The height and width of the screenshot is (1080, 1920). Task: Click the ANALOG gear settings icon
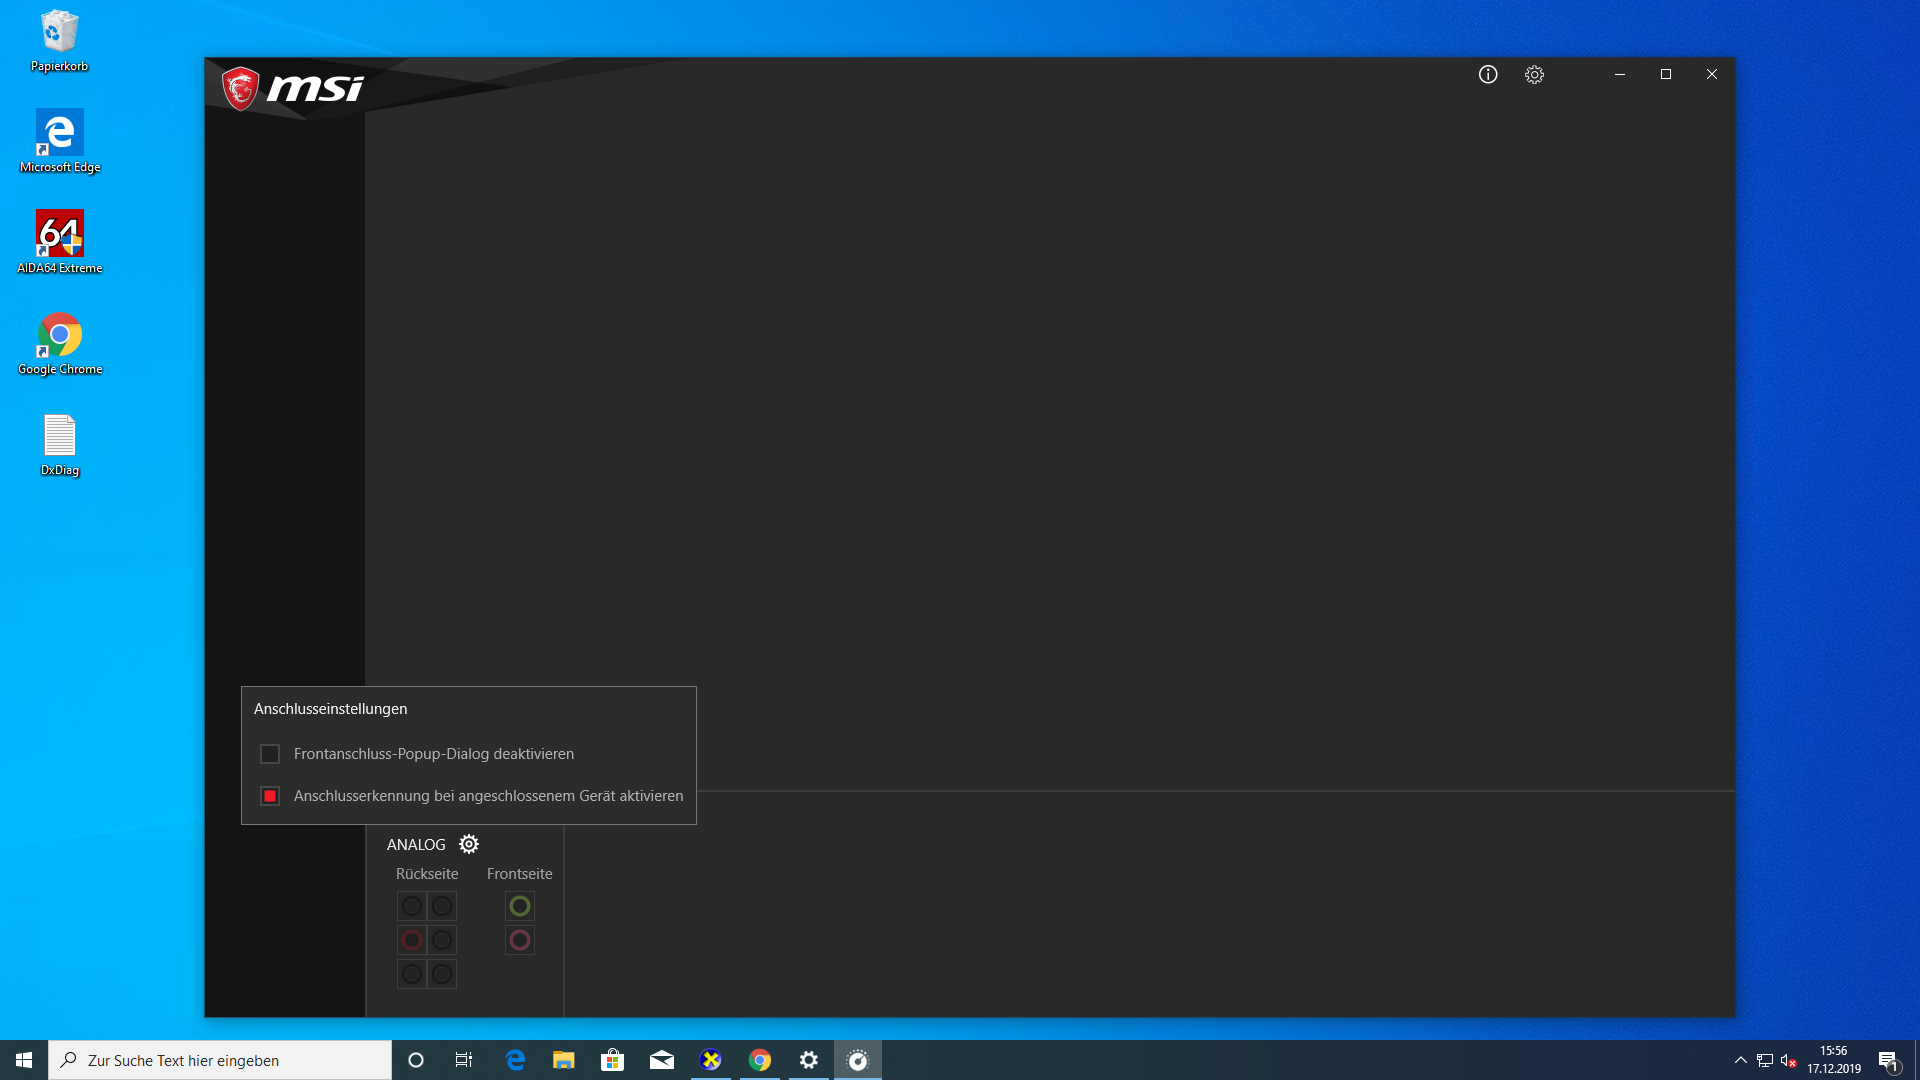tap(468, 844)
